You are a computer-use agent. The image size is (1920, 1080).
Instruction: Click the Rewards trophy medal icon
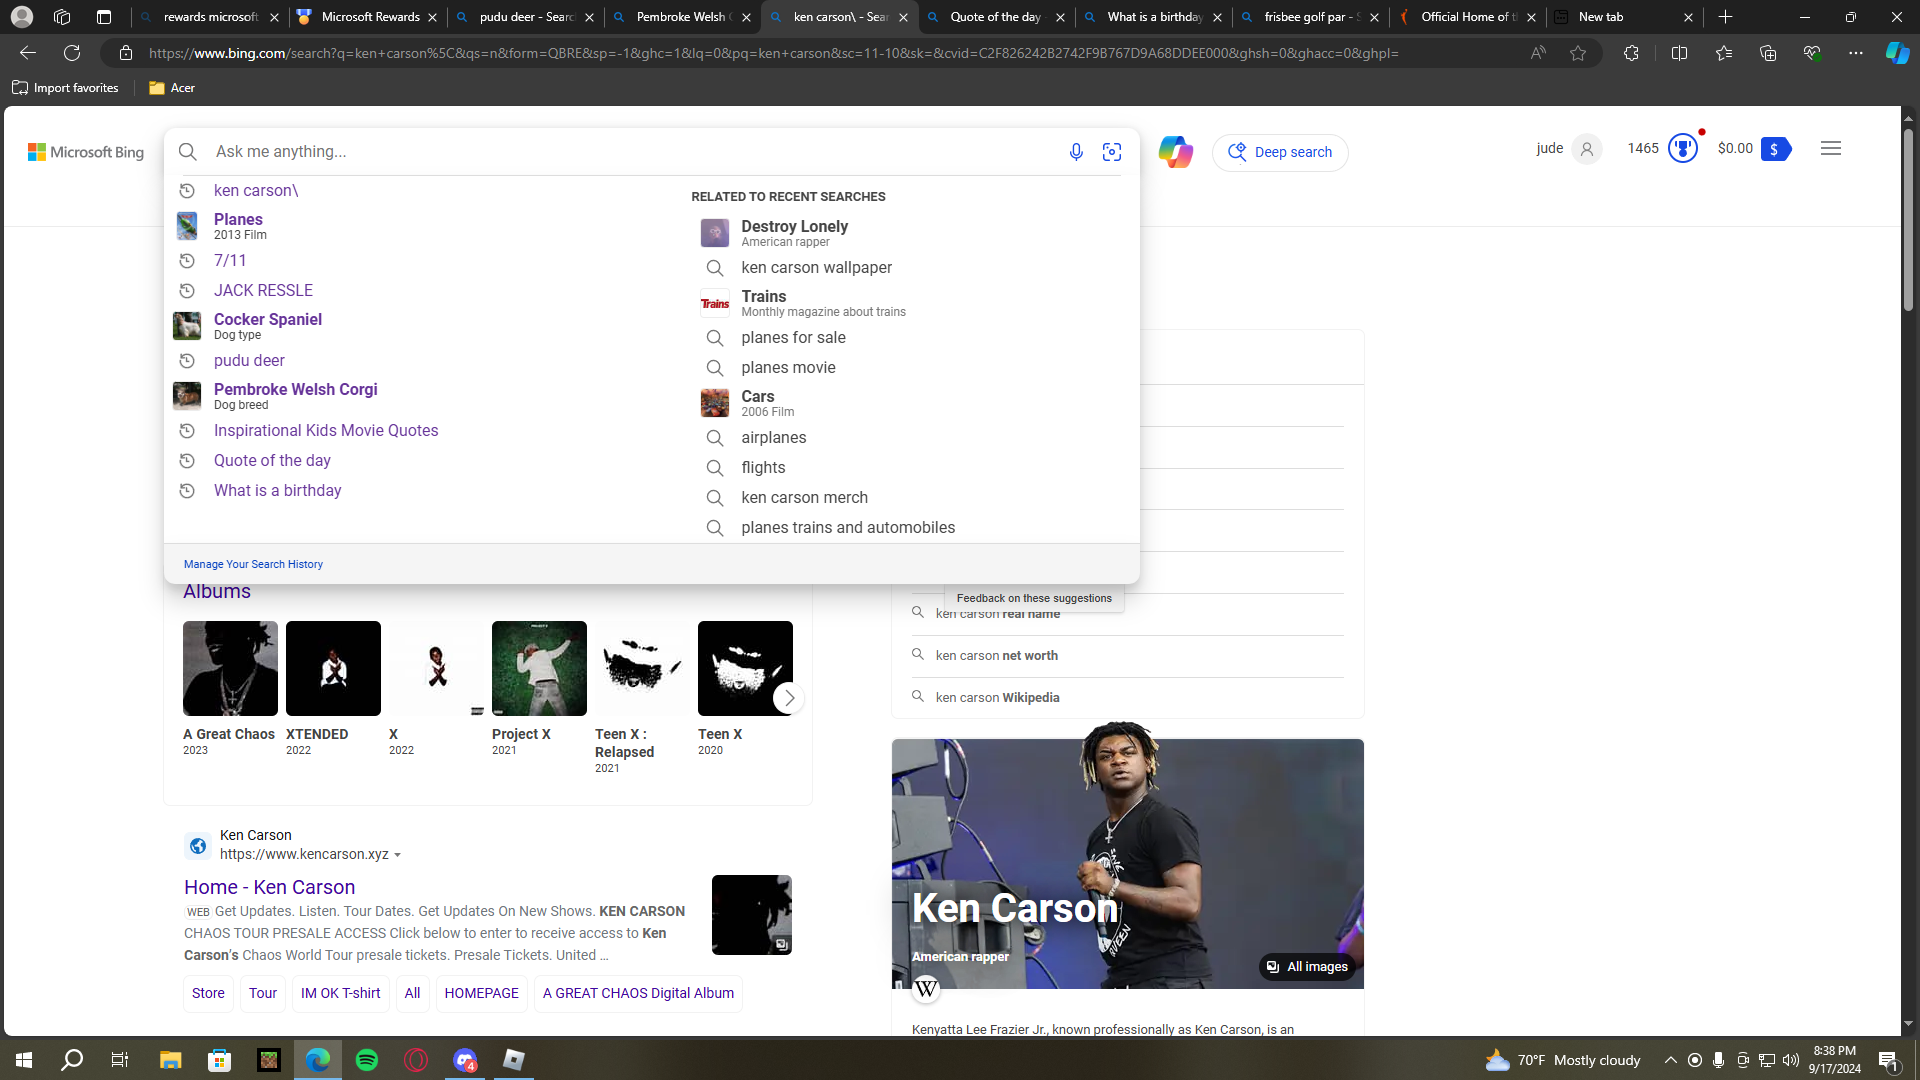coord(1683,149)
